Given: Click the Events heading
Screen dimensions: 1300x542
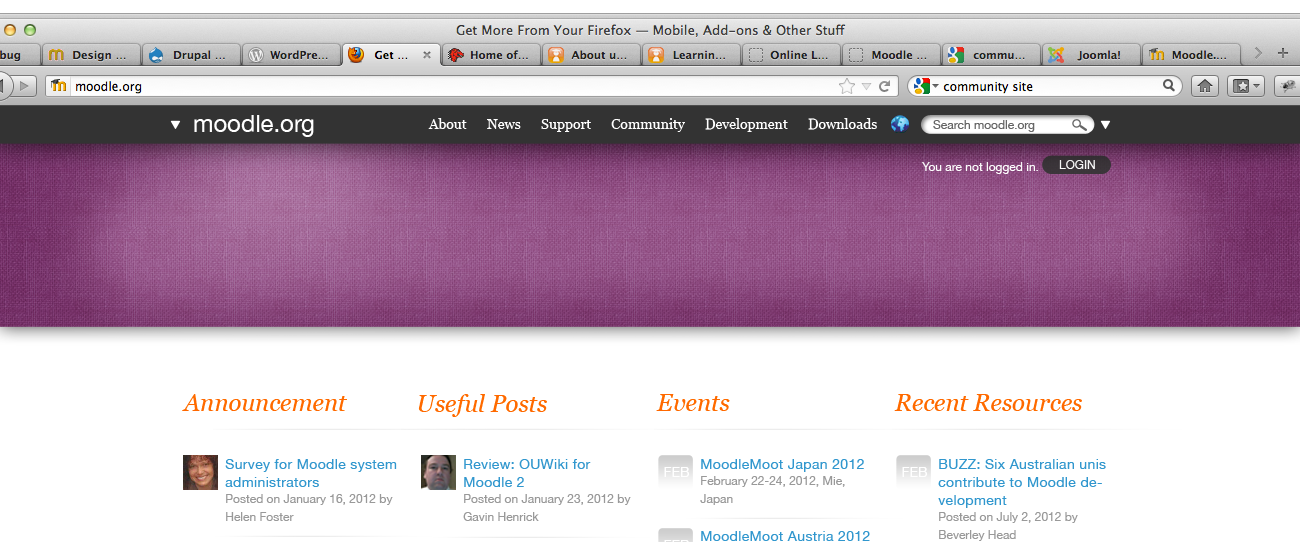Looking at the screenshot, I should pos(693,403).
